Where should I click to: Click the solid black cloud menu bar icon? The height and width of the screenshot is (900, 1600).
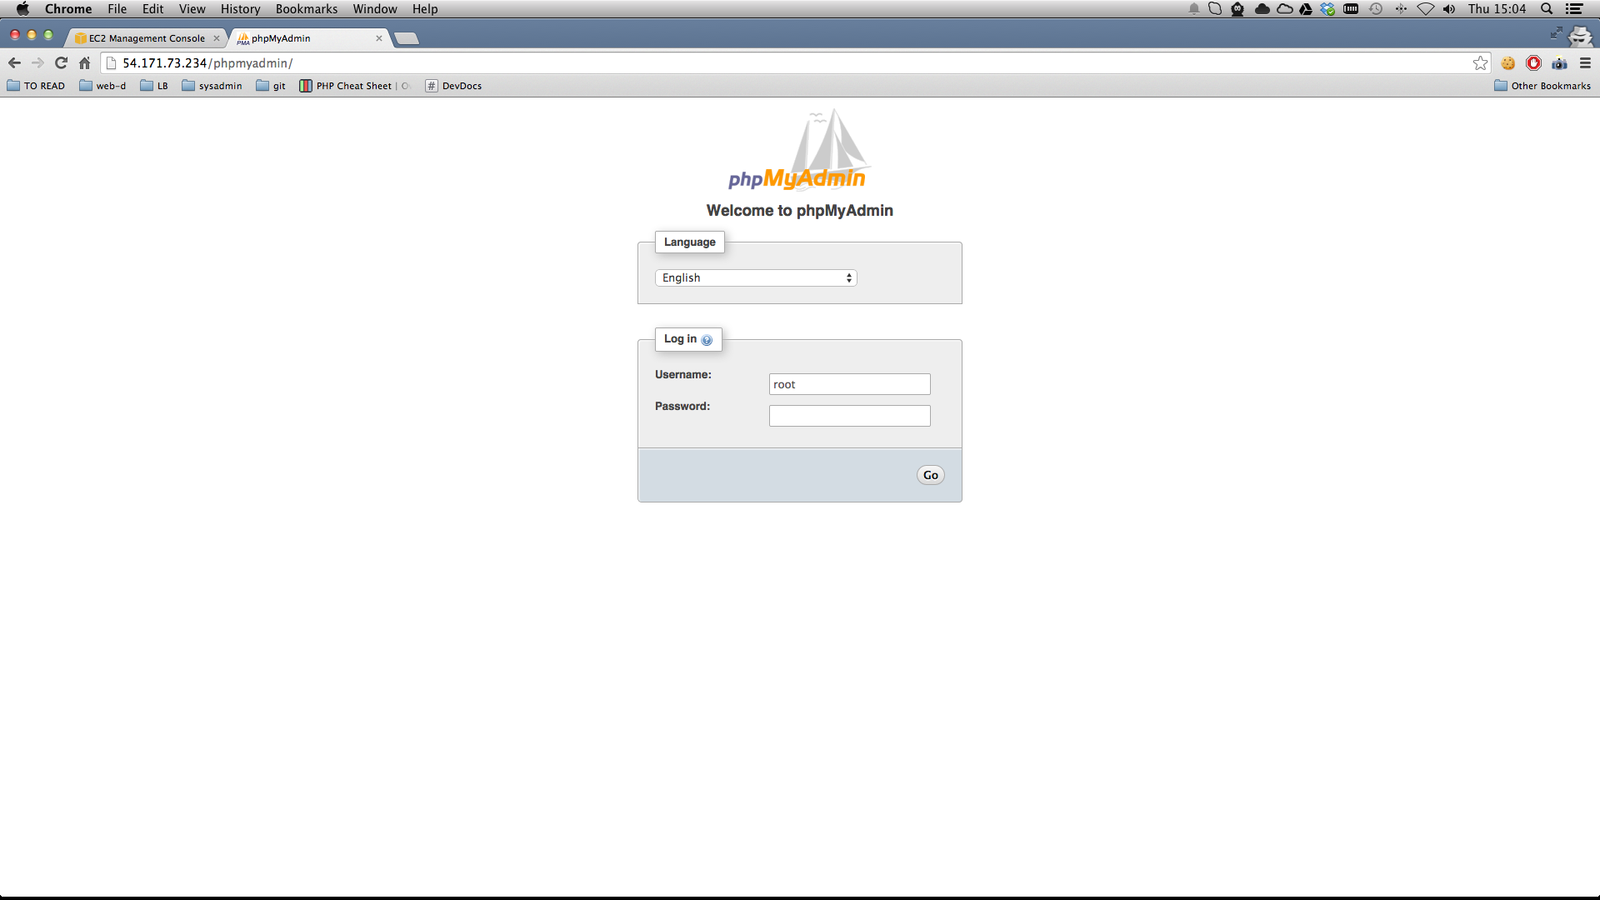click(1262, 9)
